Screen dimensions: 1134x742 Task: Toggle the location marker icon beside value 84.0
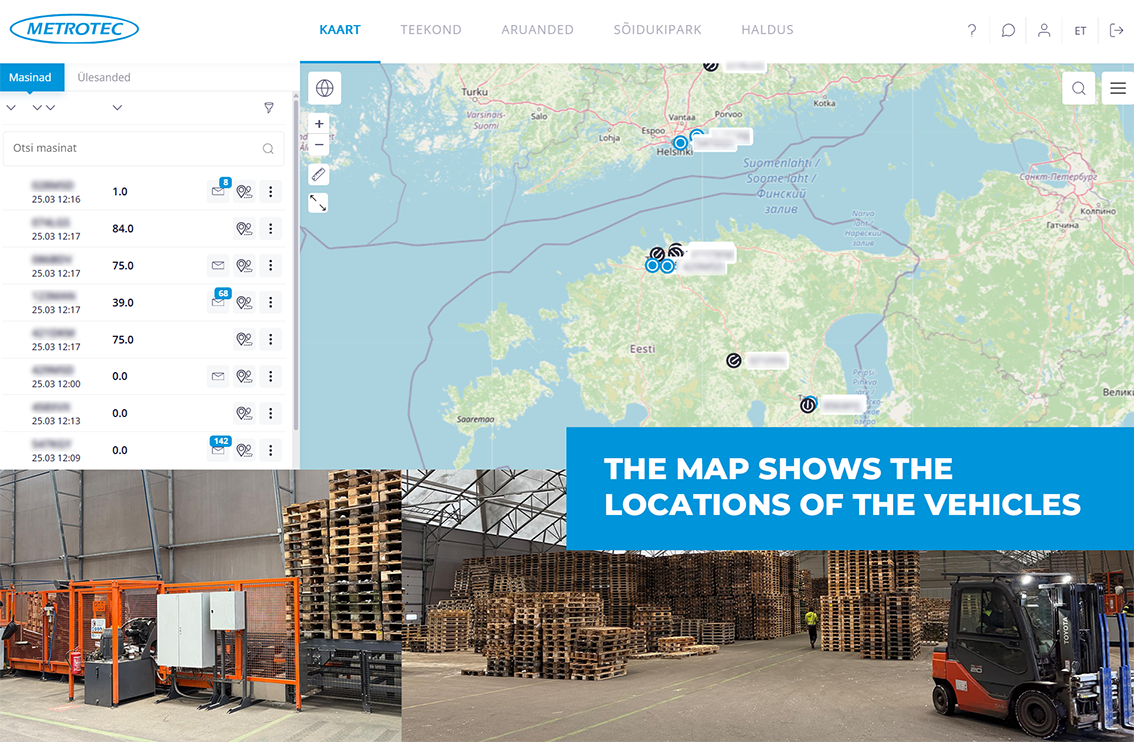point(243,228)
